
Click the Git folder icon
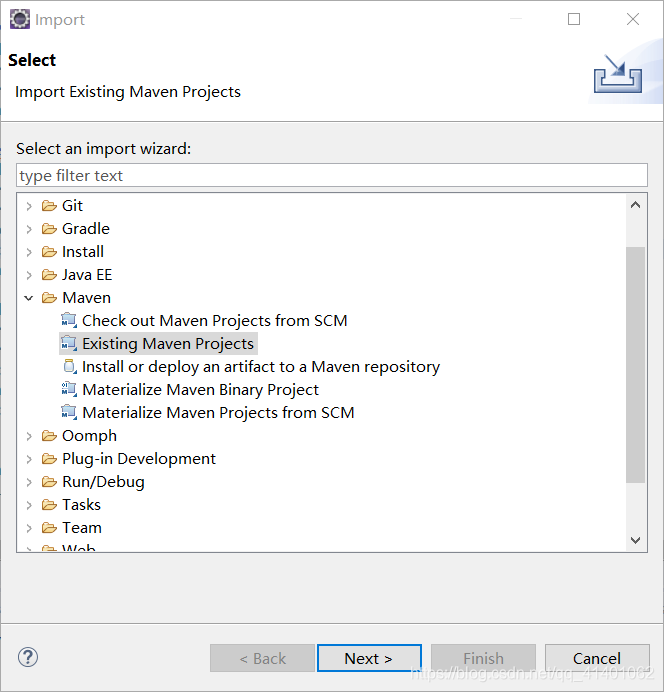coord(49,206)
